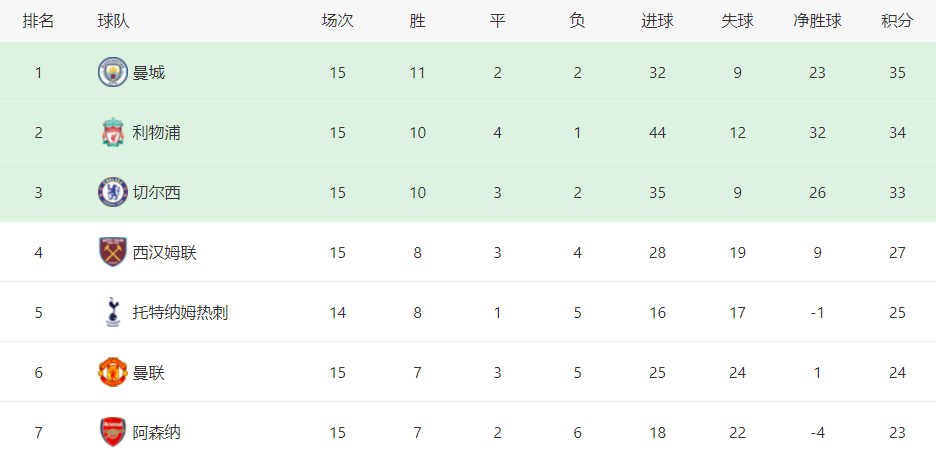Click the Manchester City club crest
This screenshot has width=936, height=455.
click(113, 72)
